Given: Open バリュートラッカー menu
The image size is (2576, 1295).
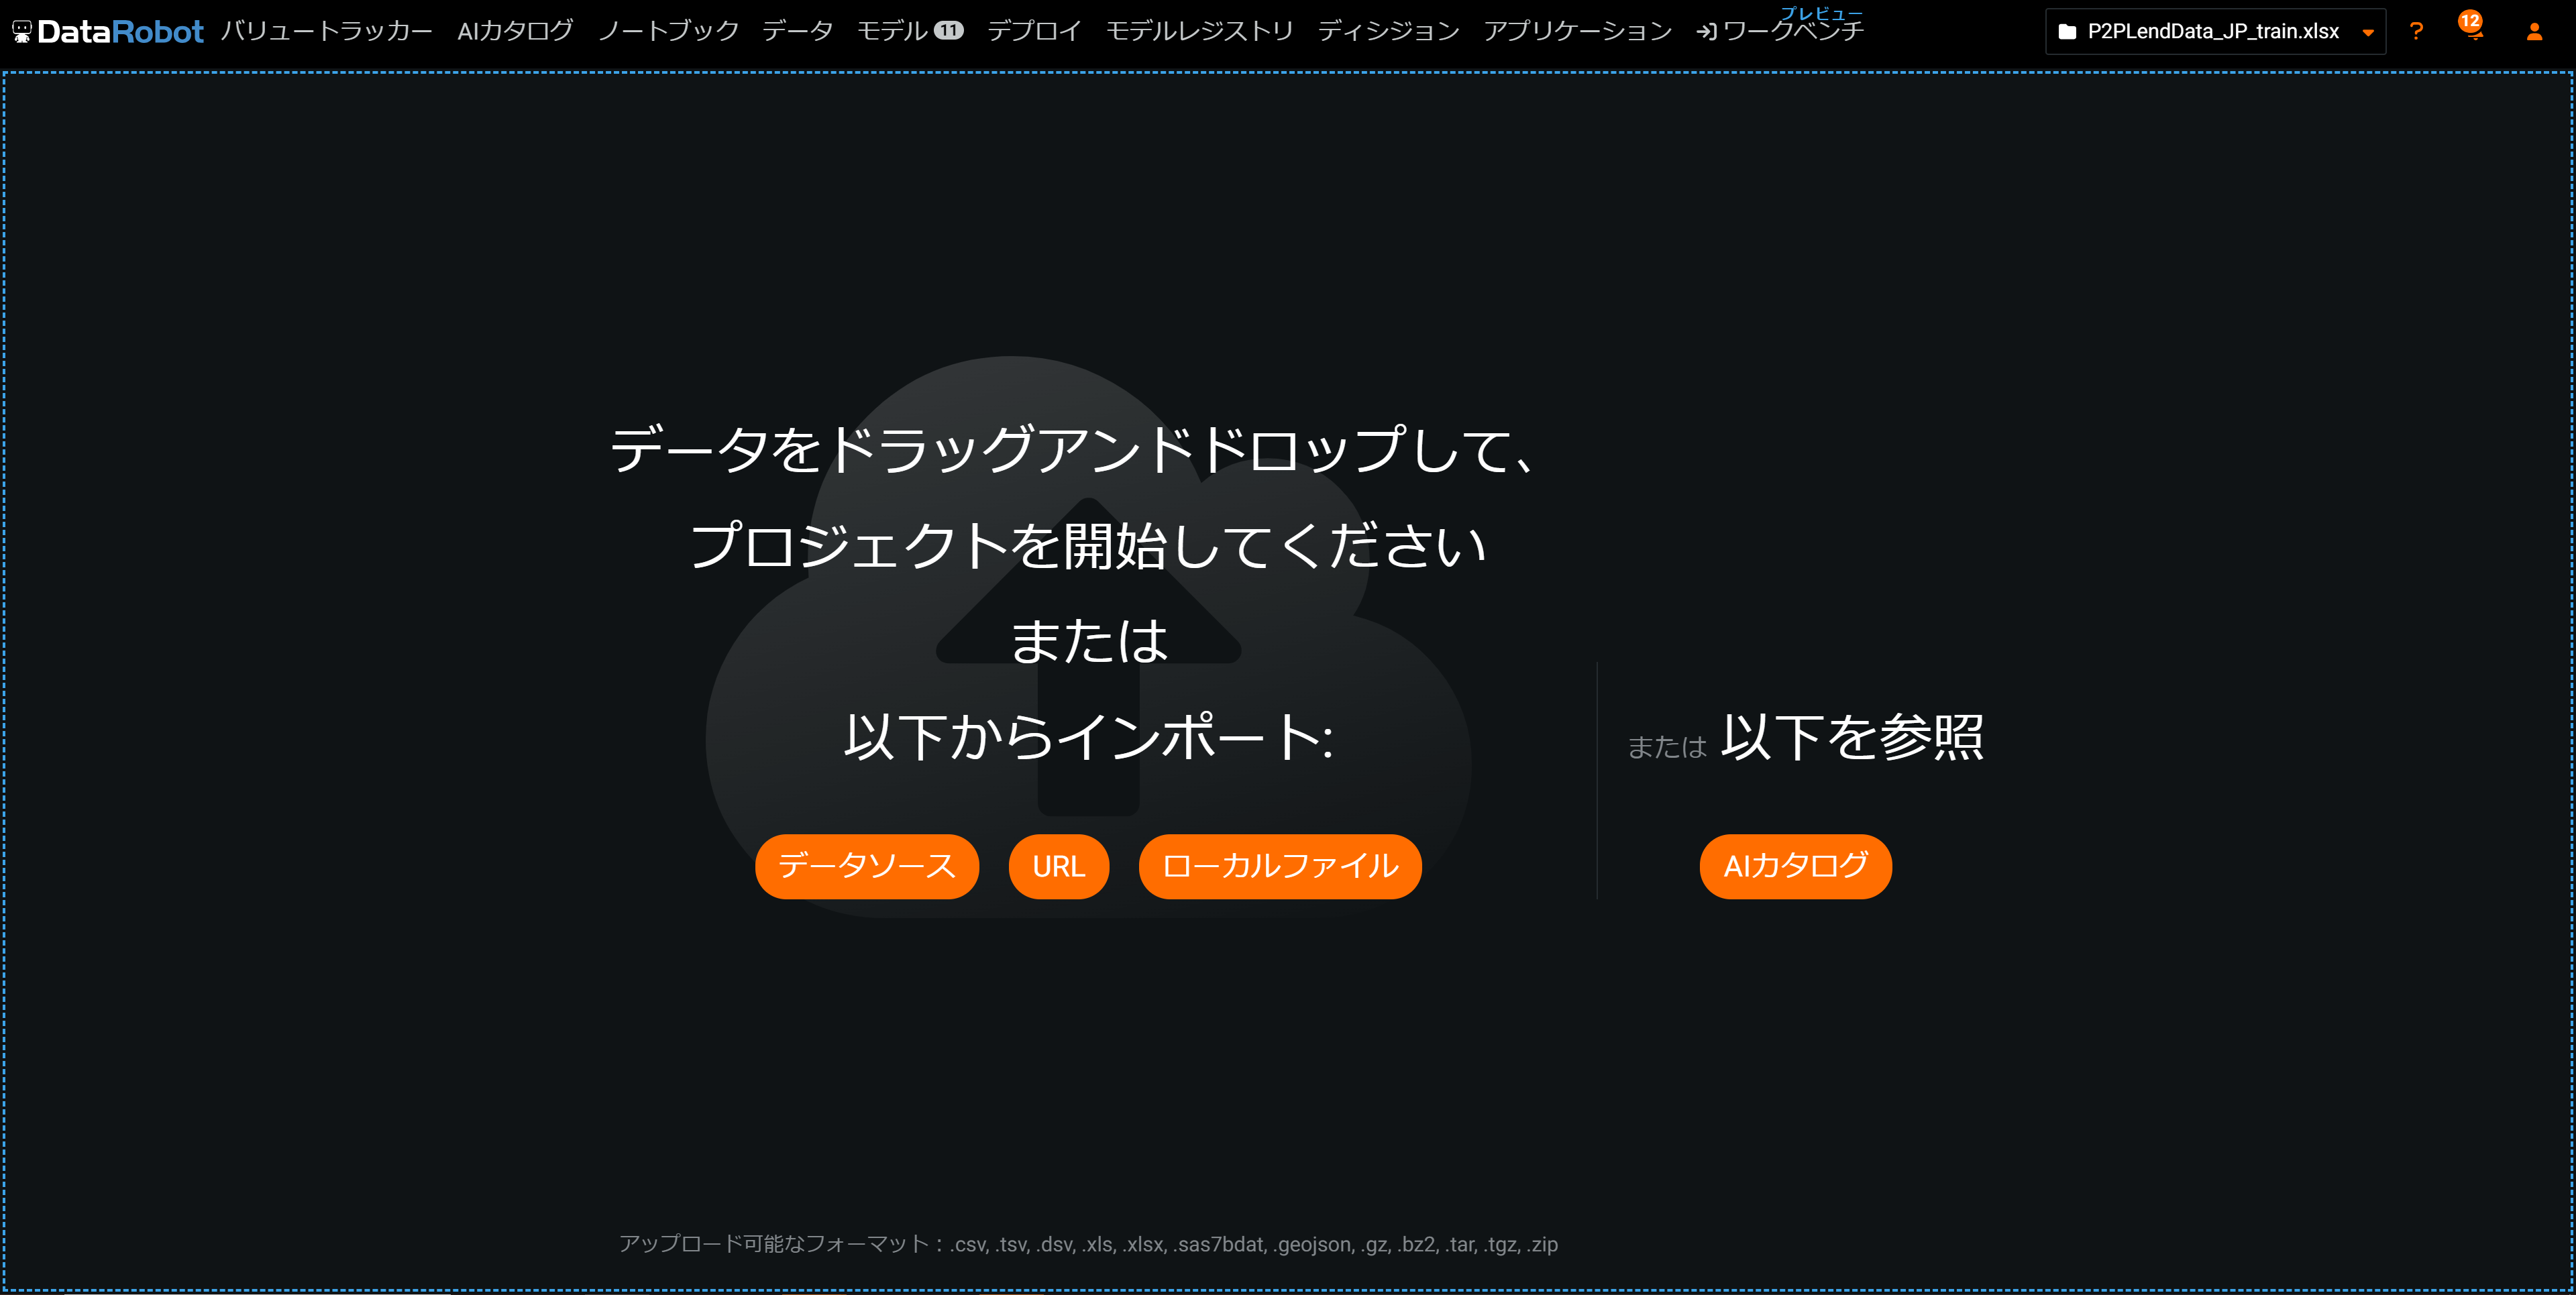Looking at the screenshot, I should click(x=326, y=32).
